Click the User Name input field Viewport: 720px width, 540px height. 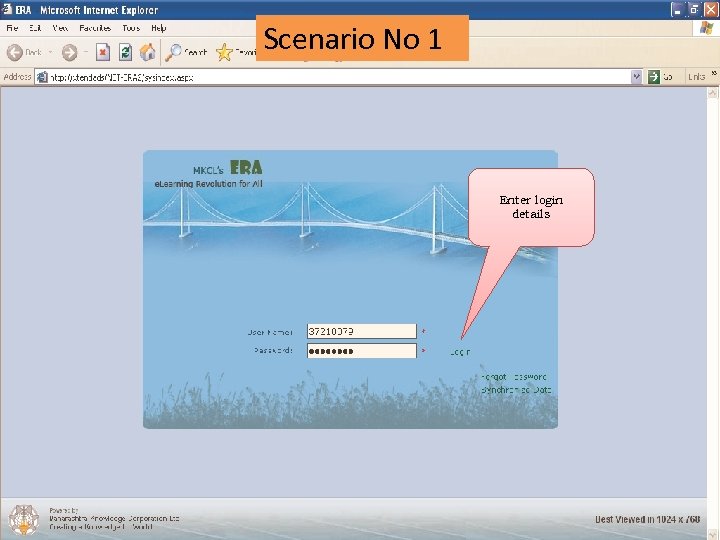coord(362,332)
